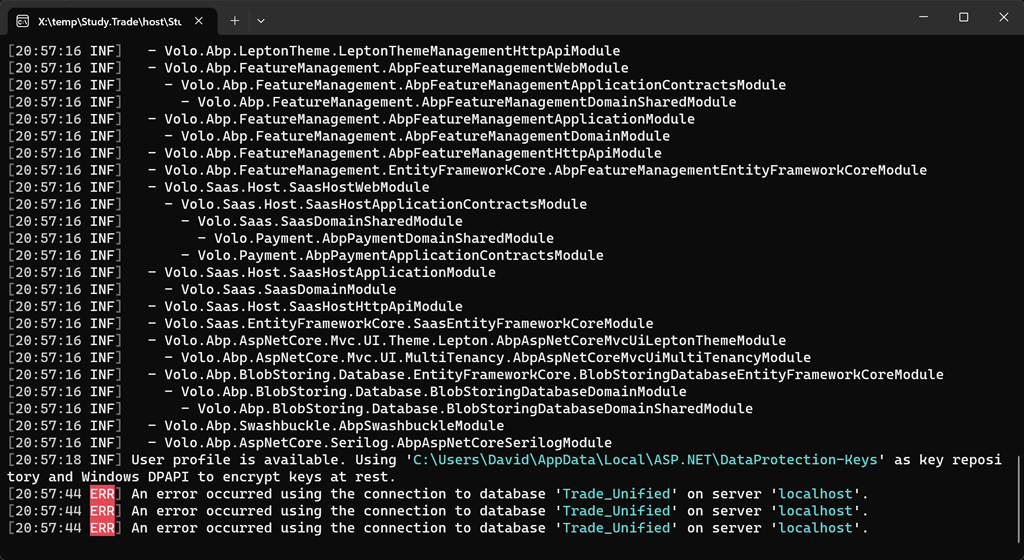Click the SaasEntityFrameworkCoreModule line
Screen dimensions: 1024x560
coord(330,323)
